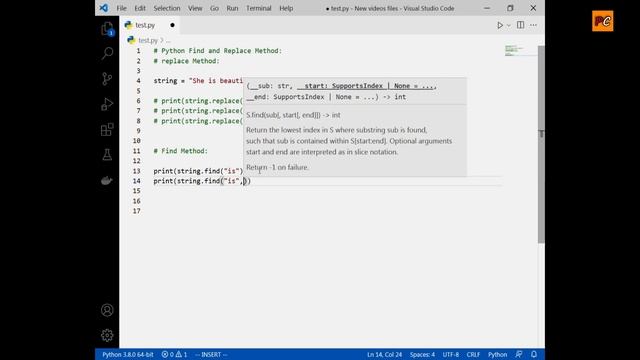Click line number 13 in gutter
This screenshot has height=360, width=640.
coord(136,171)
